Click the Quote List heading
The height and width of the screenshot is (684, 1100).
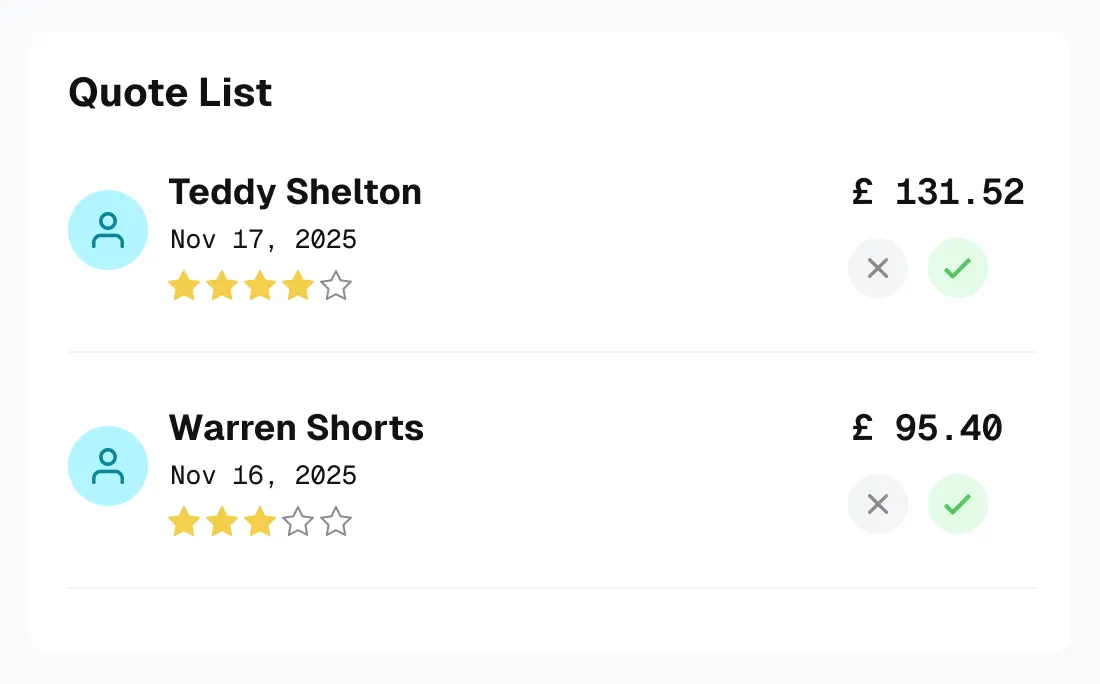tap(170, 93)
